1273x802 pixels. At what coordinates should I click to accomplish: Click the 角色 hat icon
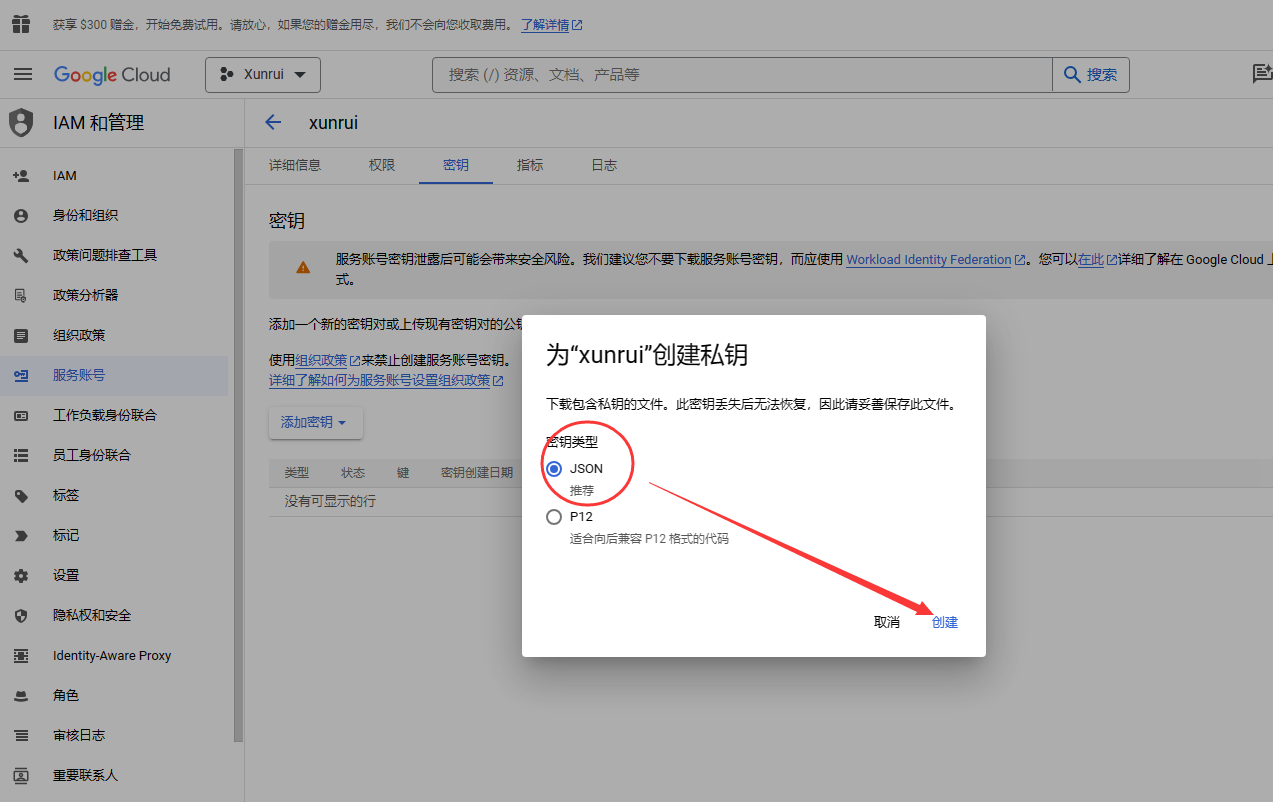(21, 696)
